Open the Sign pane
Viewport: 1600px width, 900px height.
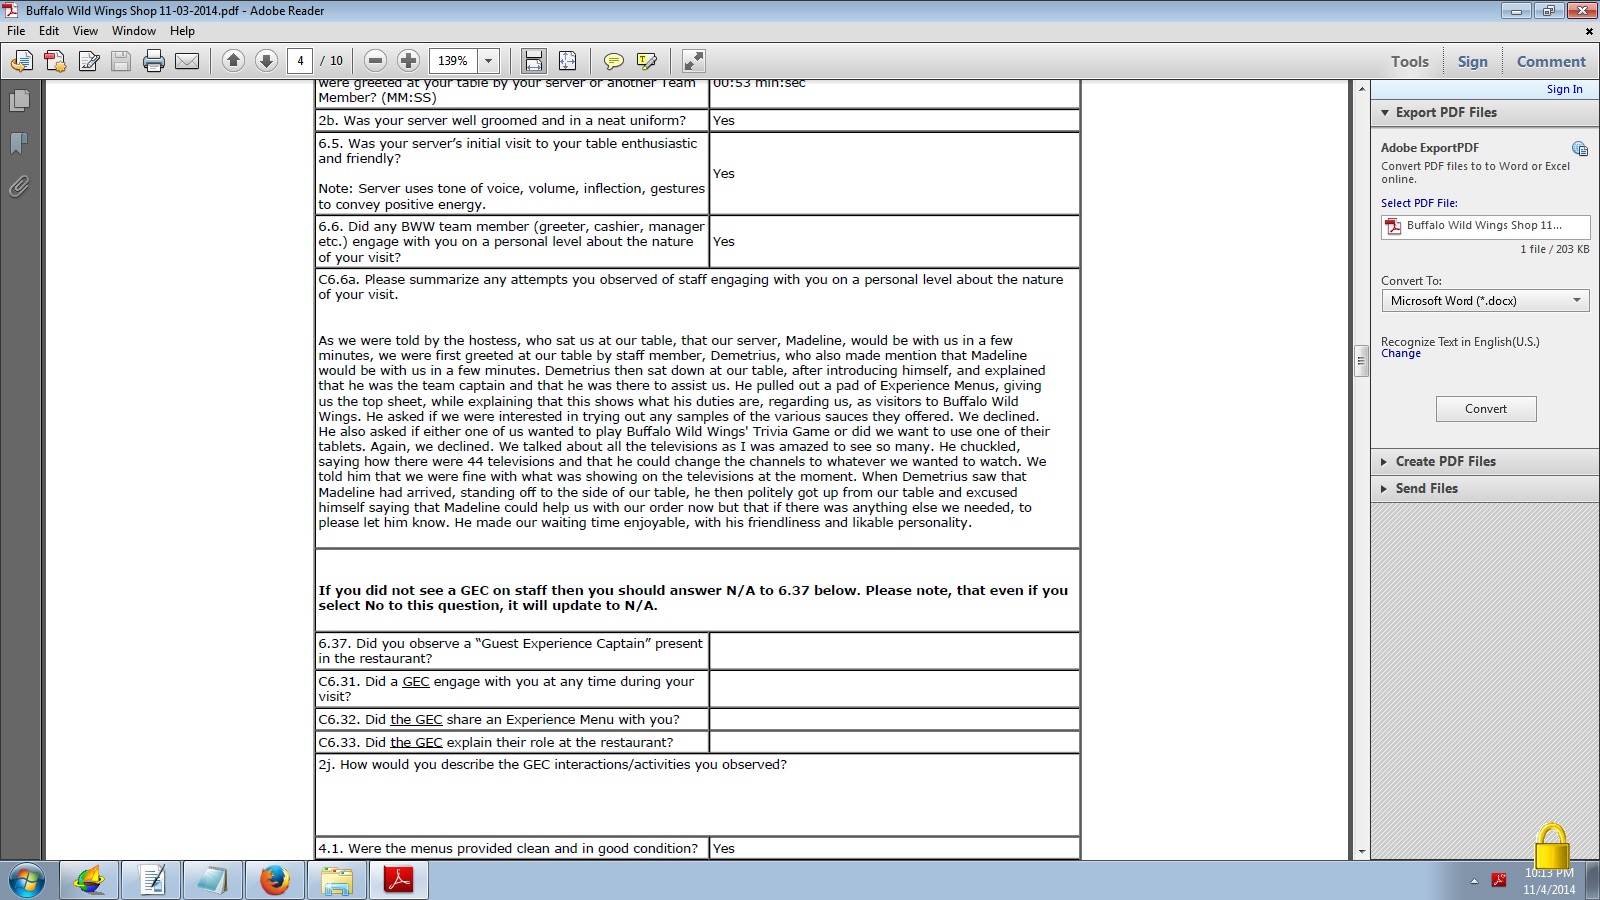coord(1472,62)
